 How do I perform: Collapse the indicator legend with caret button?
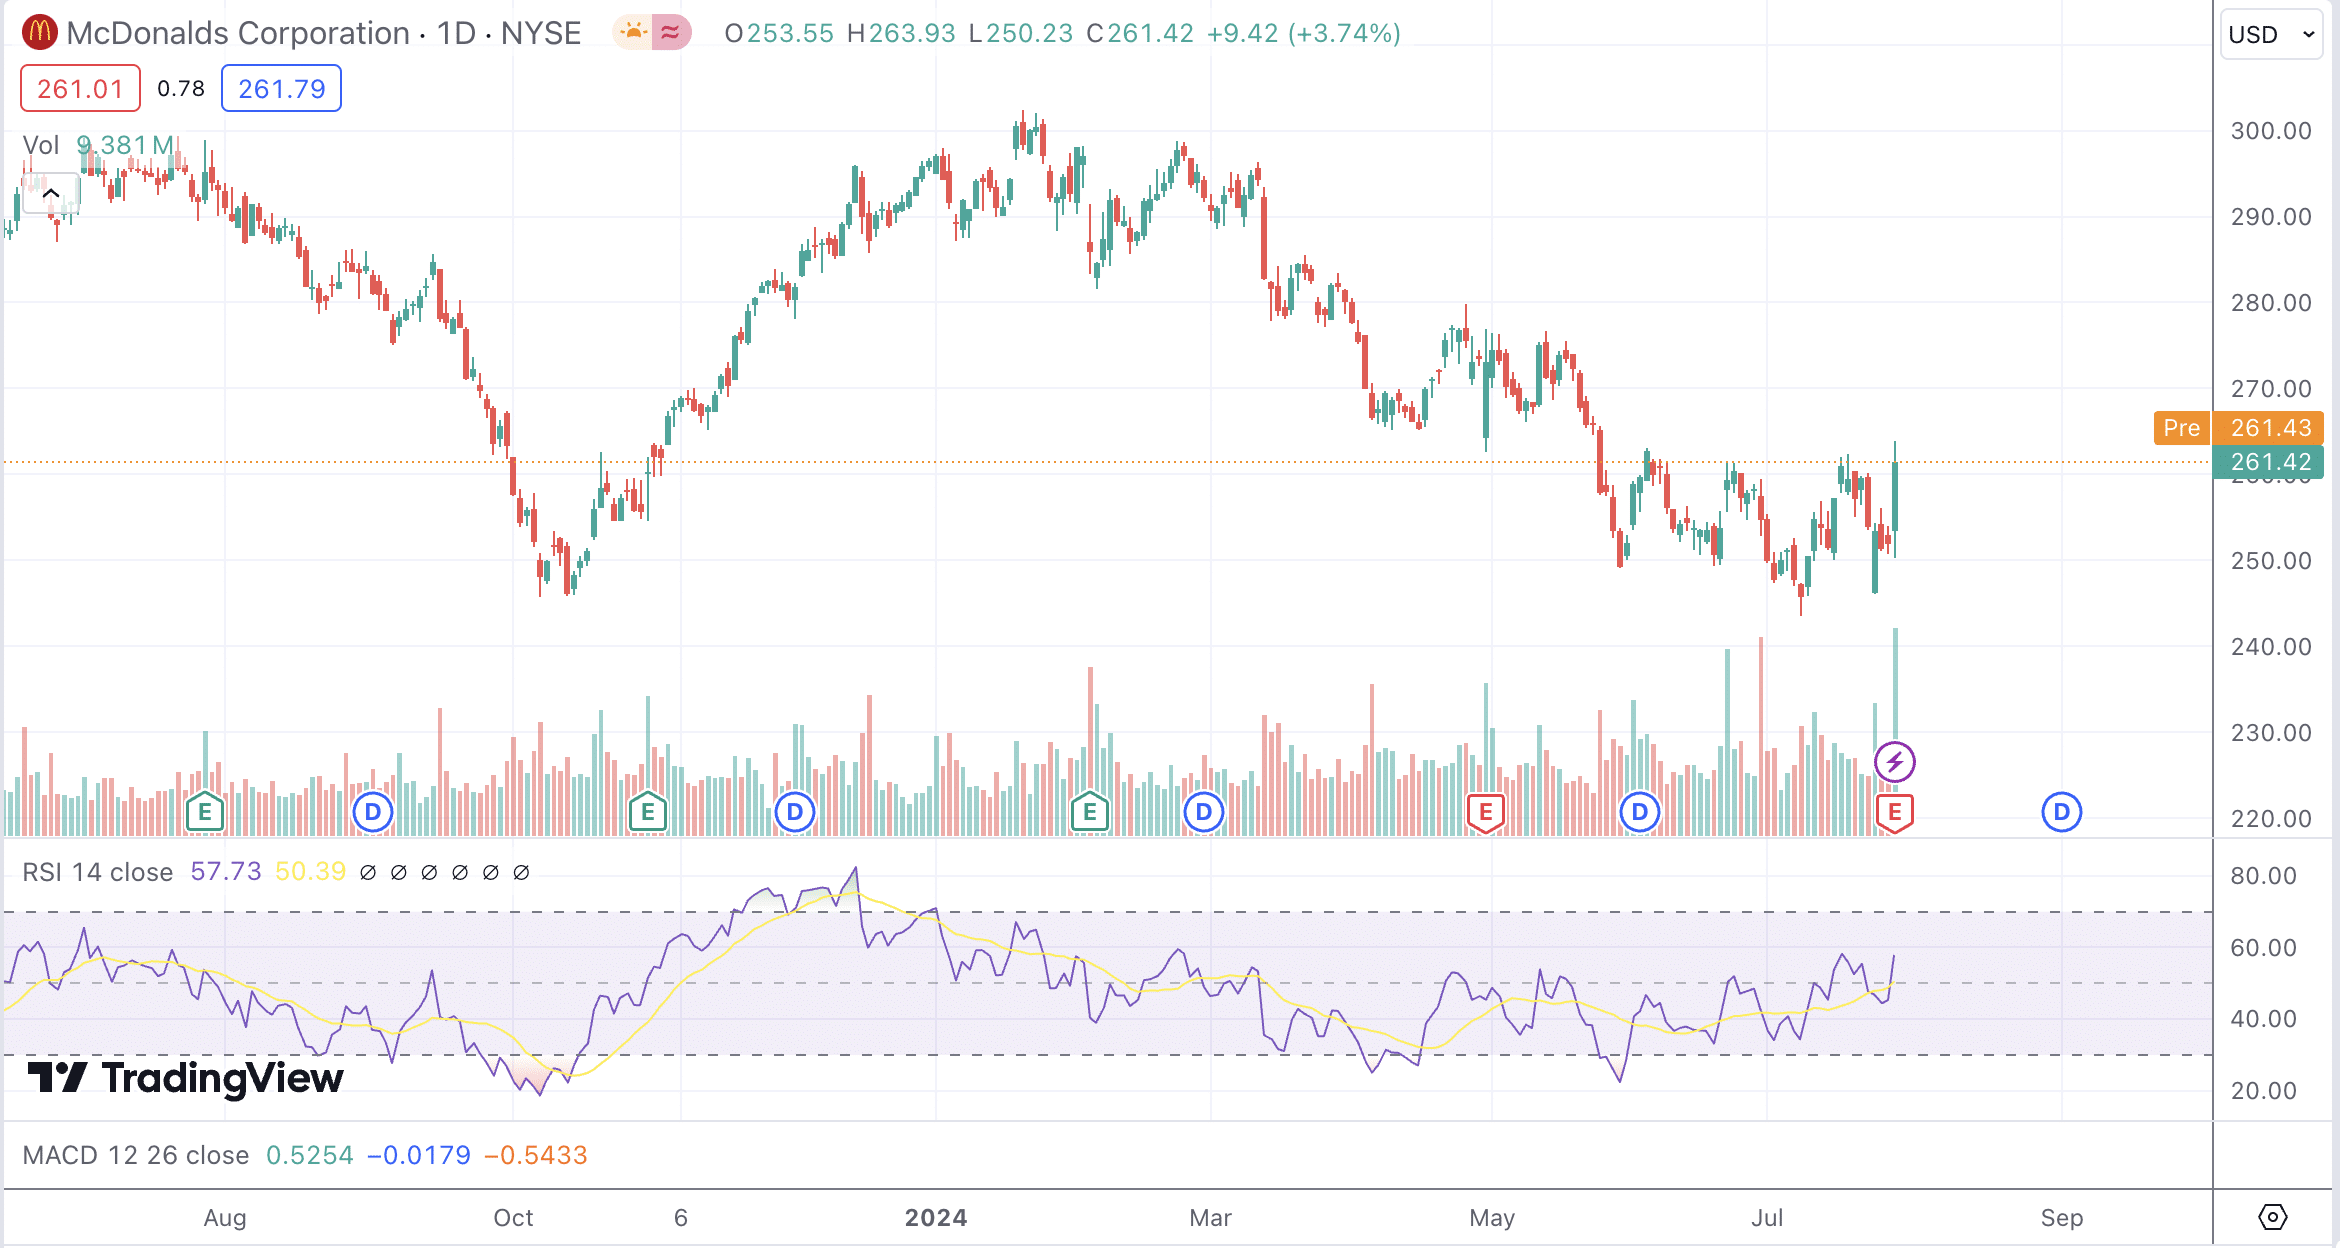tap(51, 193)
